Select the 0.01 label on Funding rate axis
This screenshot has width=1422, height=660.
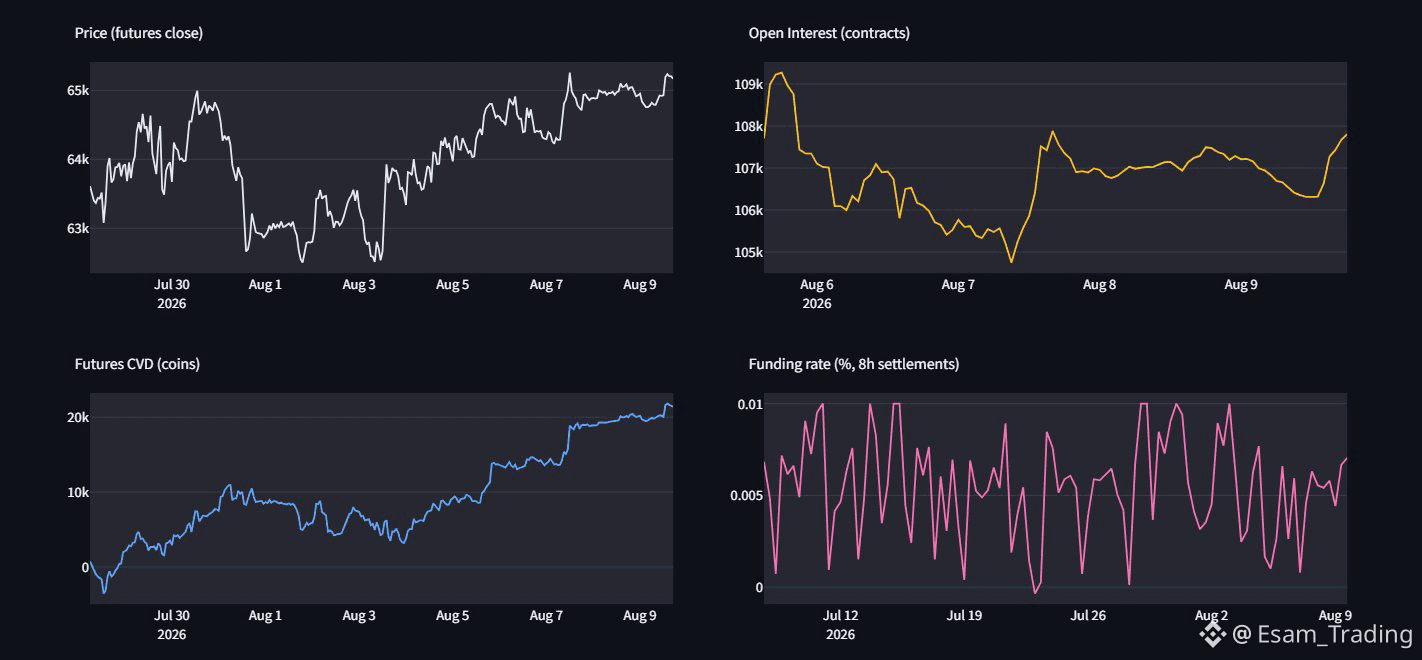pos(750,403)
